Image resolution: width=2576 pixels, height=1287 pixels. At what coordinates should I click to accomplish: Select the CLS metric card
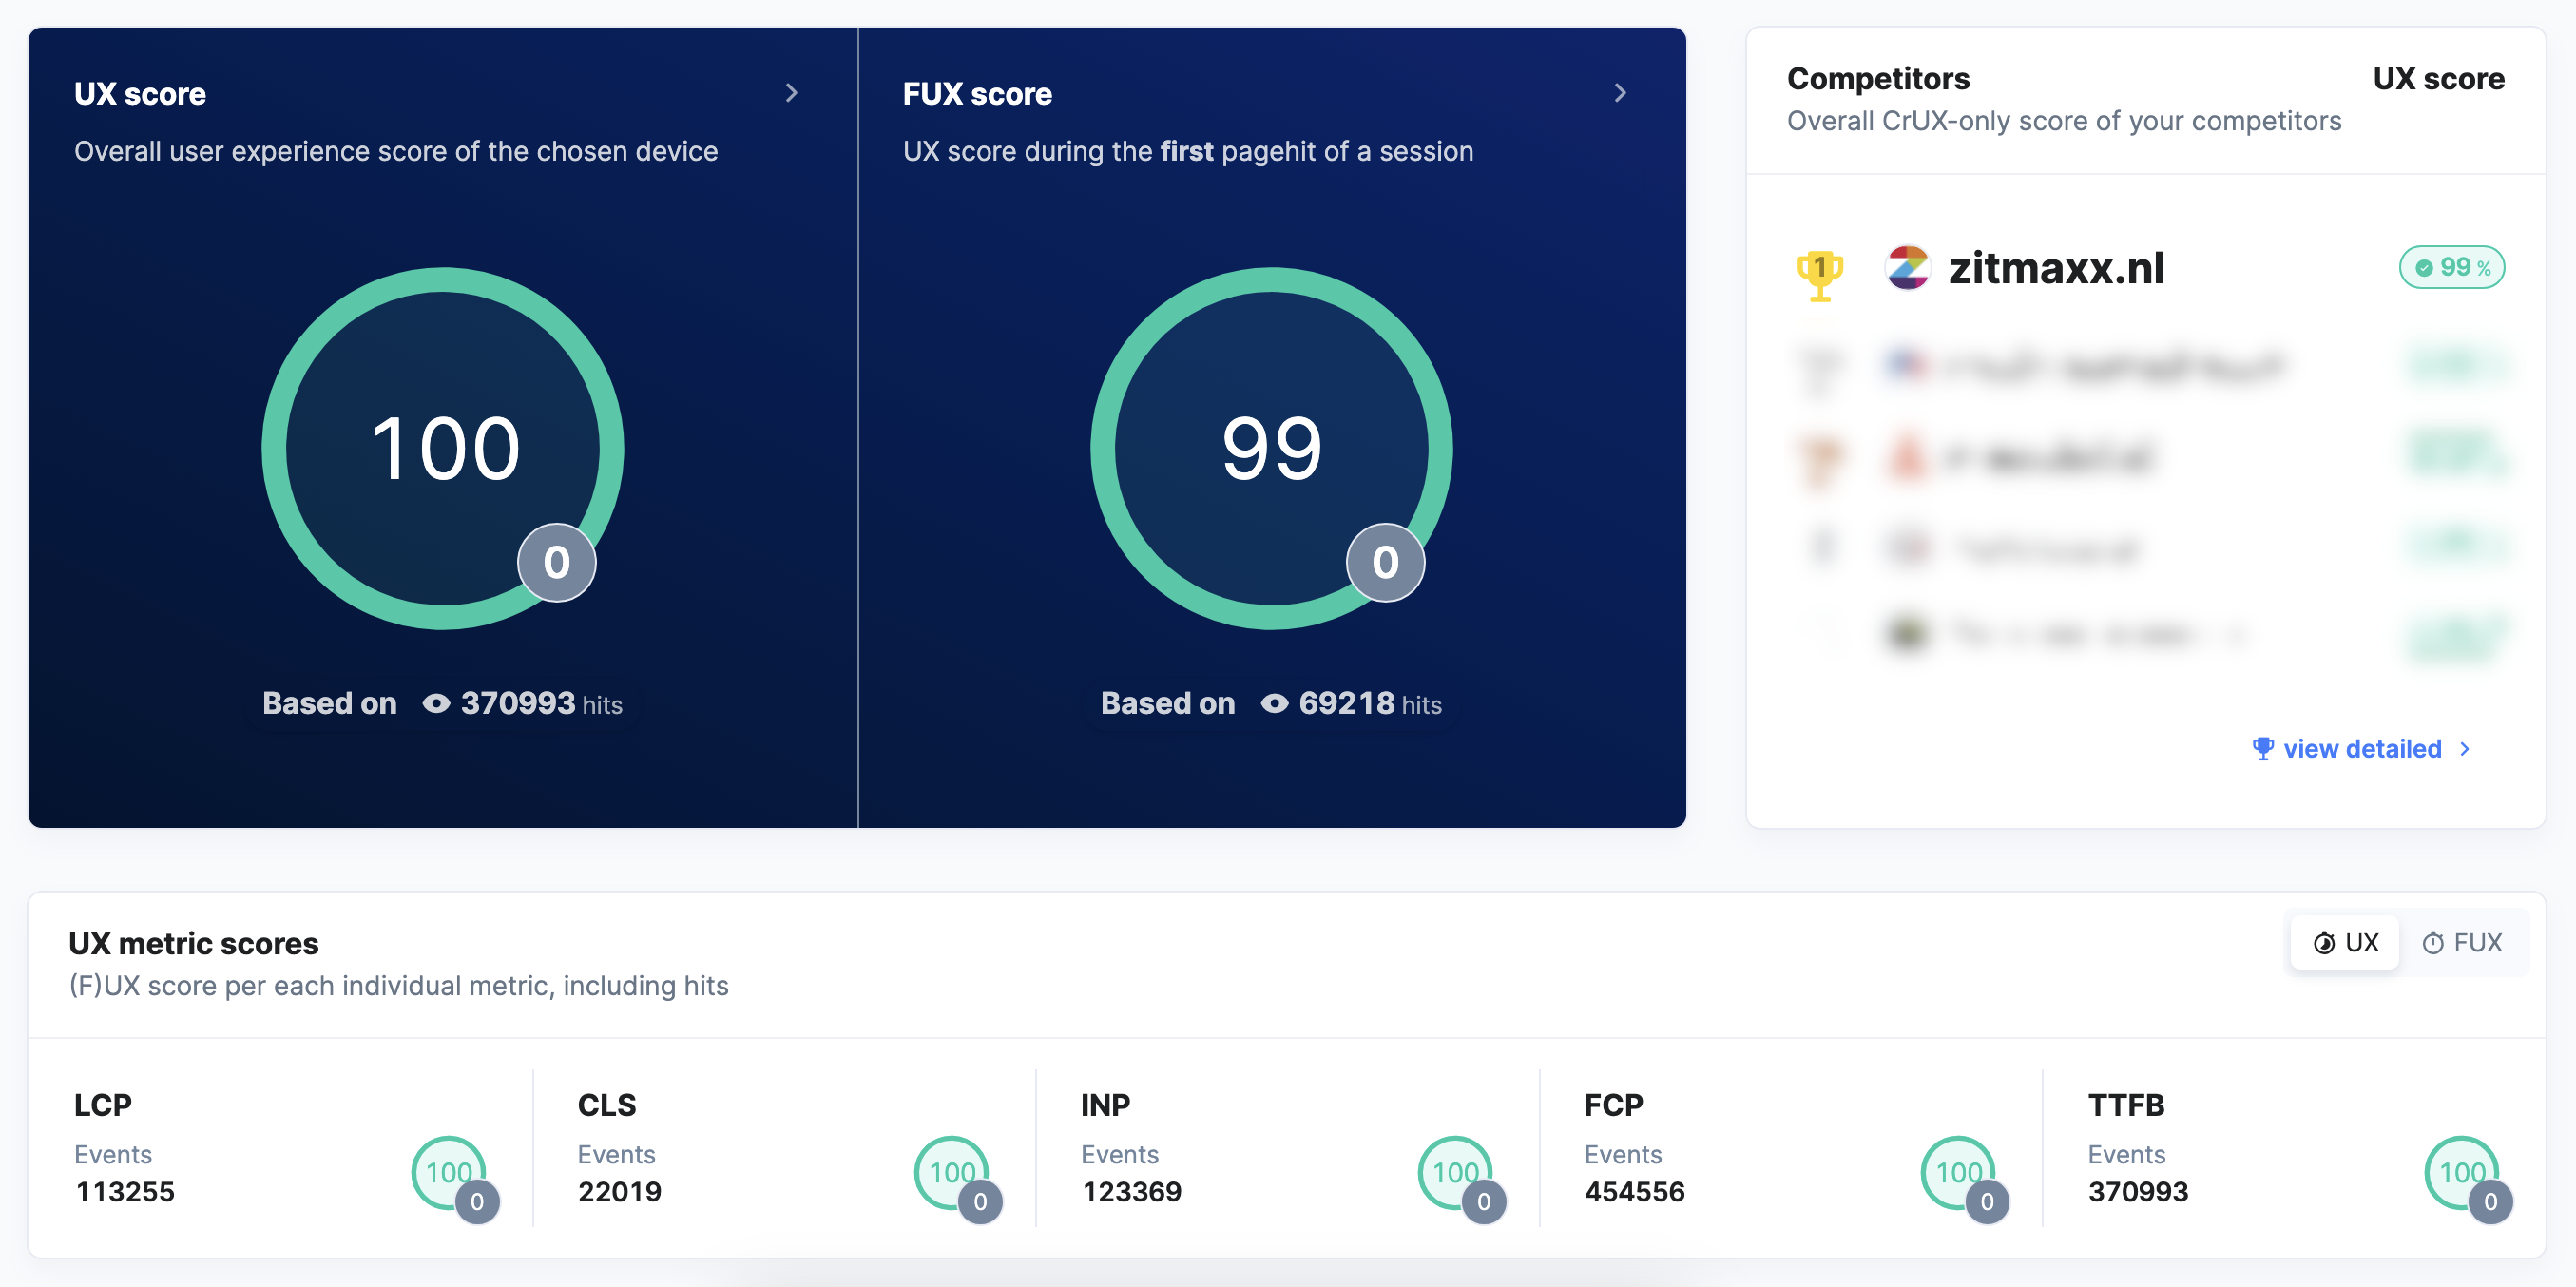coord(784,1148)
